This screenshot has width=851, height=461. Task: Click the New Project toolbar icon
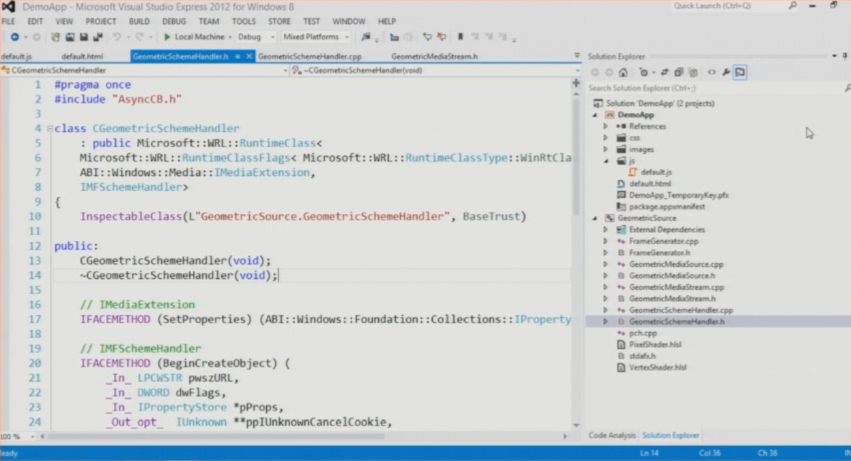click(x=55, y=37)
